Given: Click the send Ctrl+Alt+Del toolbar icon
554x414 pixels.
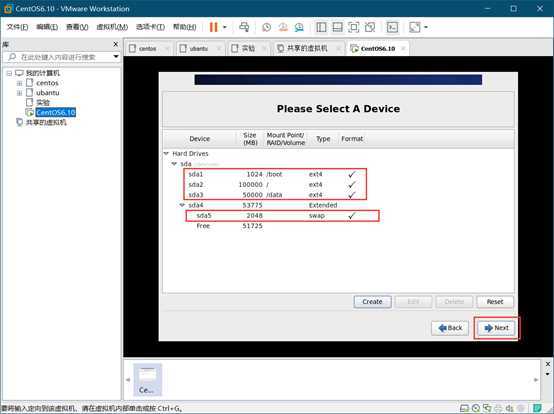Looking at the screenshot, I should [244, 27].
